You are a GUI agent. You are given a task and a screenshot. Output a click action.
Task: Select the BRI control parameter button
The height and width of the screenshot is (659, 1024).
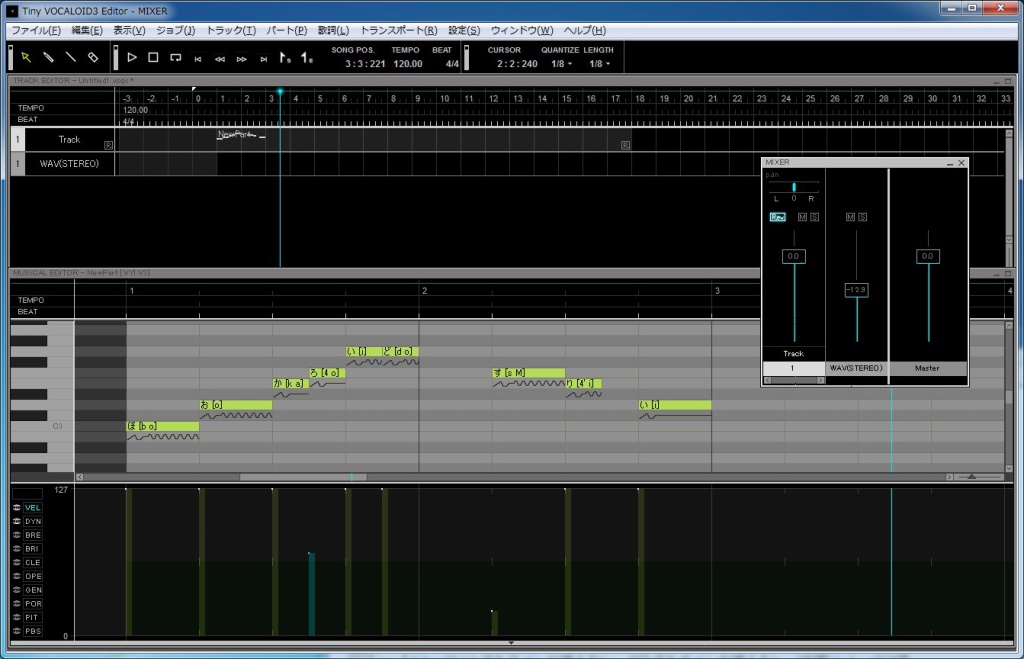[33, 549]
